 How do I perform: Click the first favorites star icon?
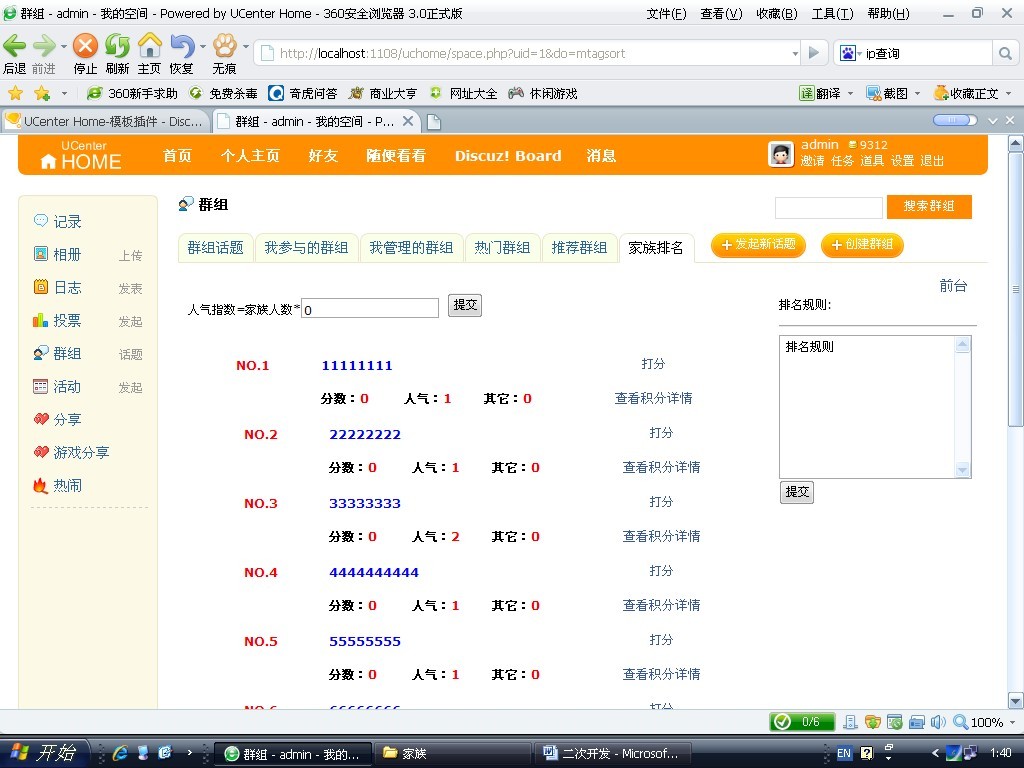pyautogui.click(x=15, y=93)
